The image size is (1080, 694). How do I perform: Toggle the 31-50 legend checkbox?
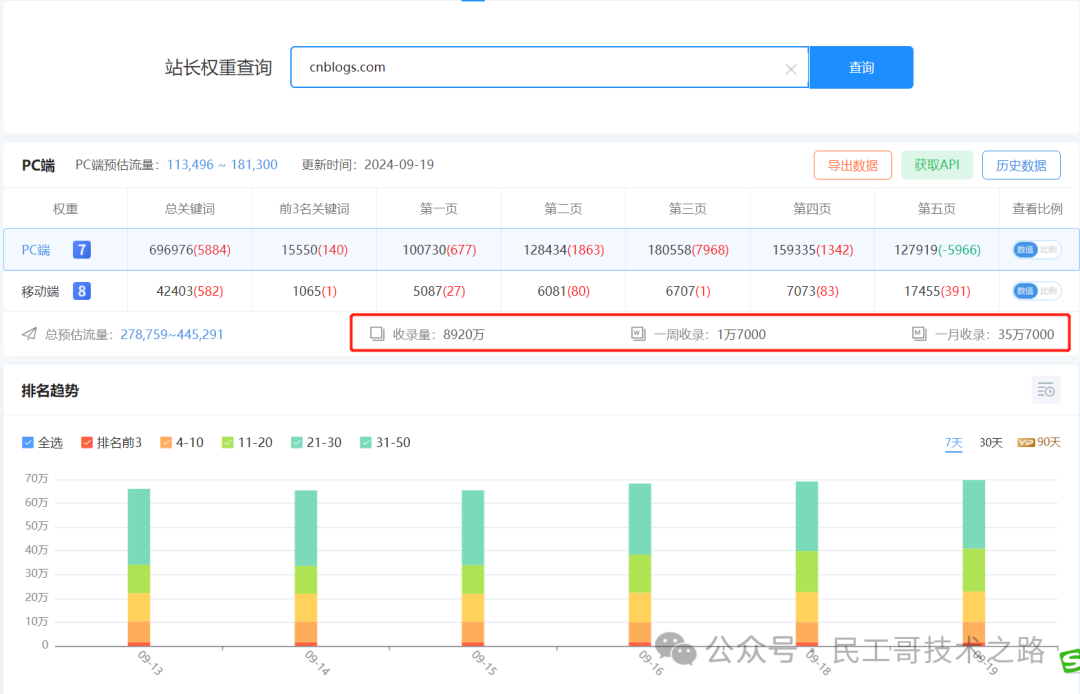366,443
